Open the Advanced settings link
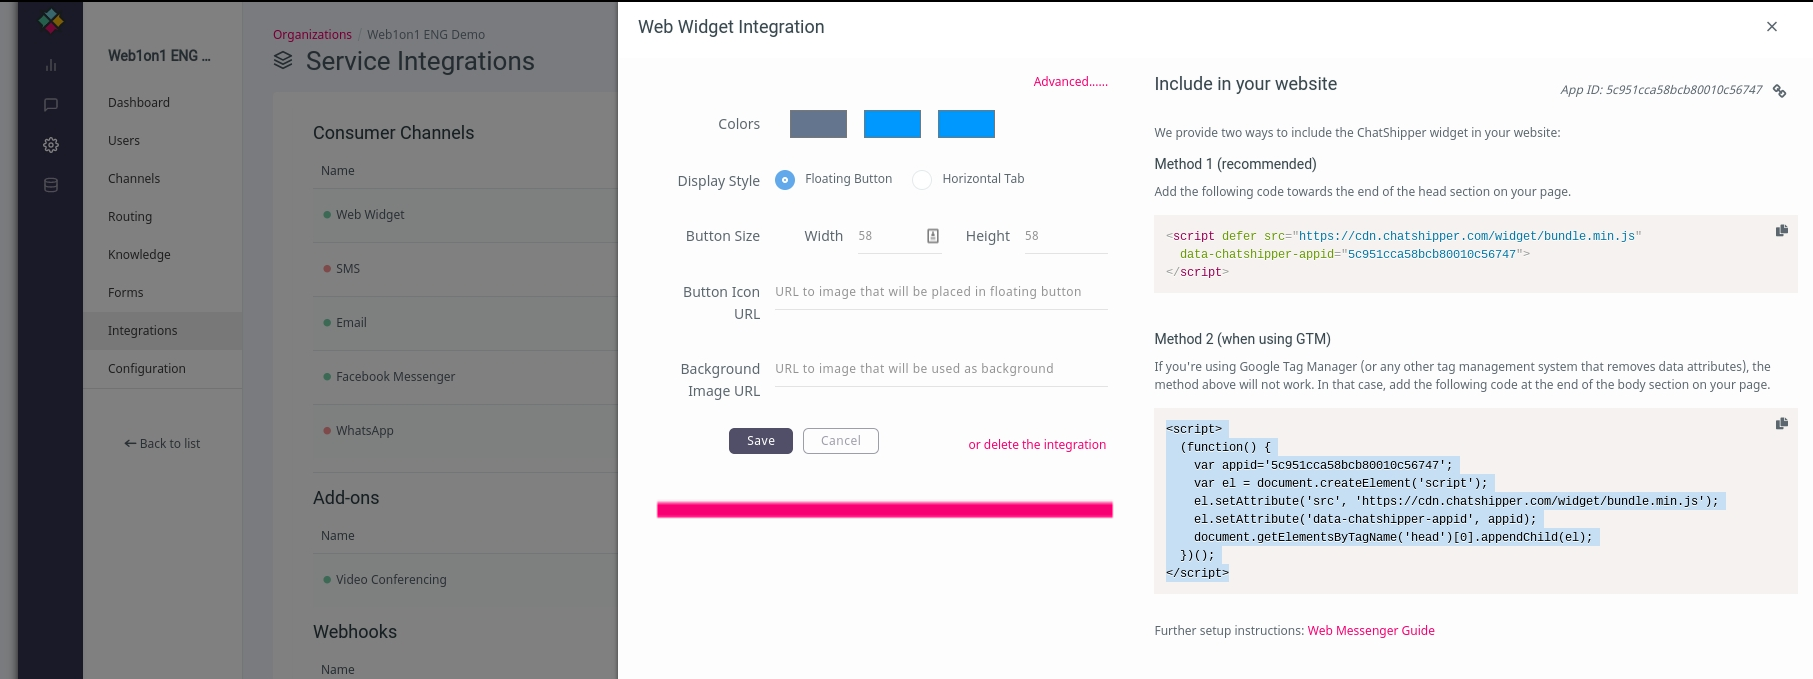1813x679 pixels. tap(1070, 82)
